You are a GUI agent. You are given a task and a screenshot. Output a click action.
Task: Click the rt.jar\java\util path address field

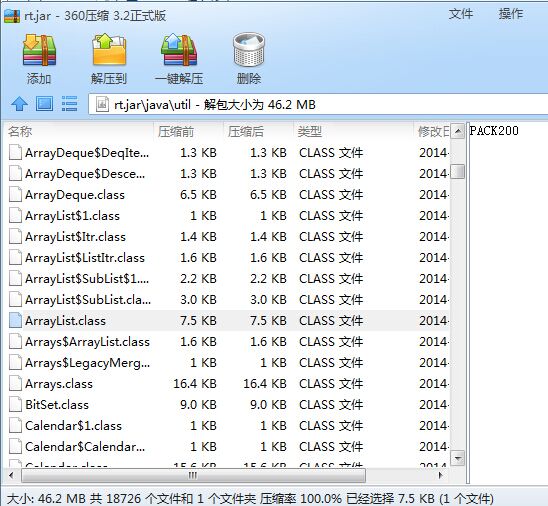(318, 104)
